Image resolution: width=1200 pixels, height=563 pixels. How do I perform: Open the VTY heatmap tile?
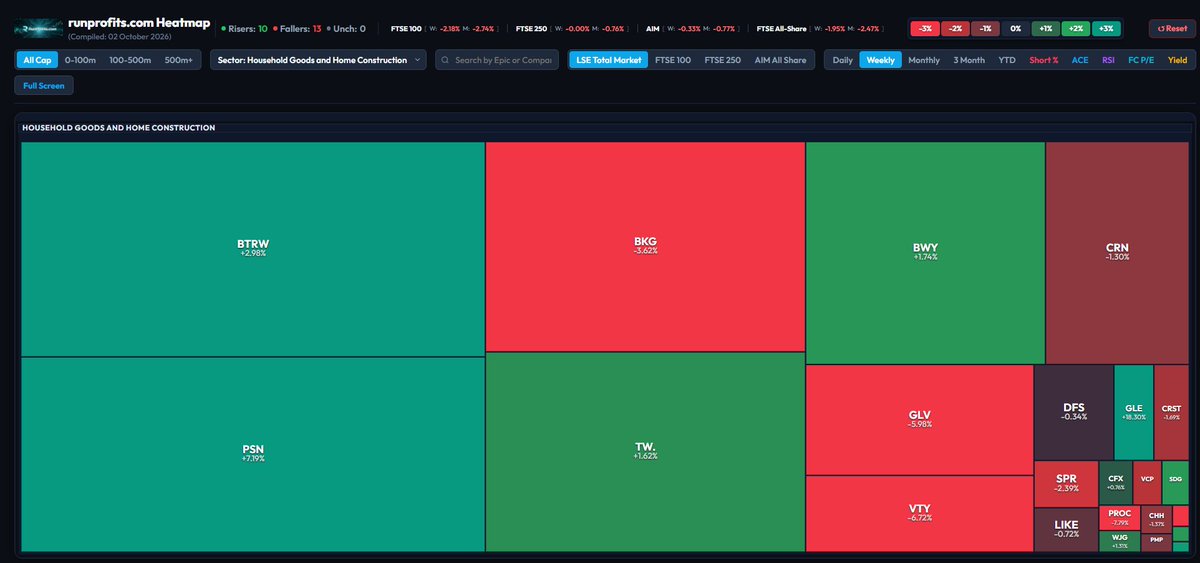click(x=919, y=513)
